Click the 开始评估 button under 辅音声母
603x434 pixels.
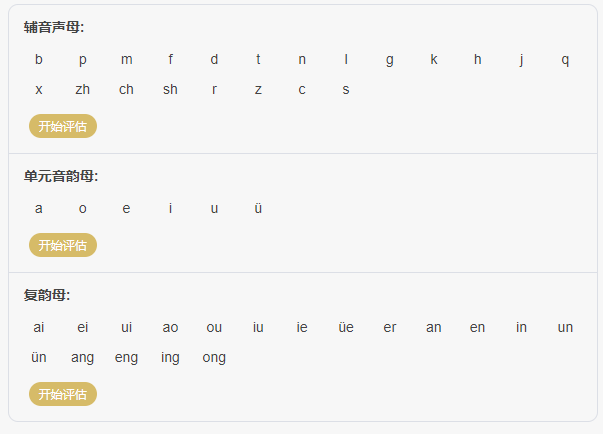(62, 127)
